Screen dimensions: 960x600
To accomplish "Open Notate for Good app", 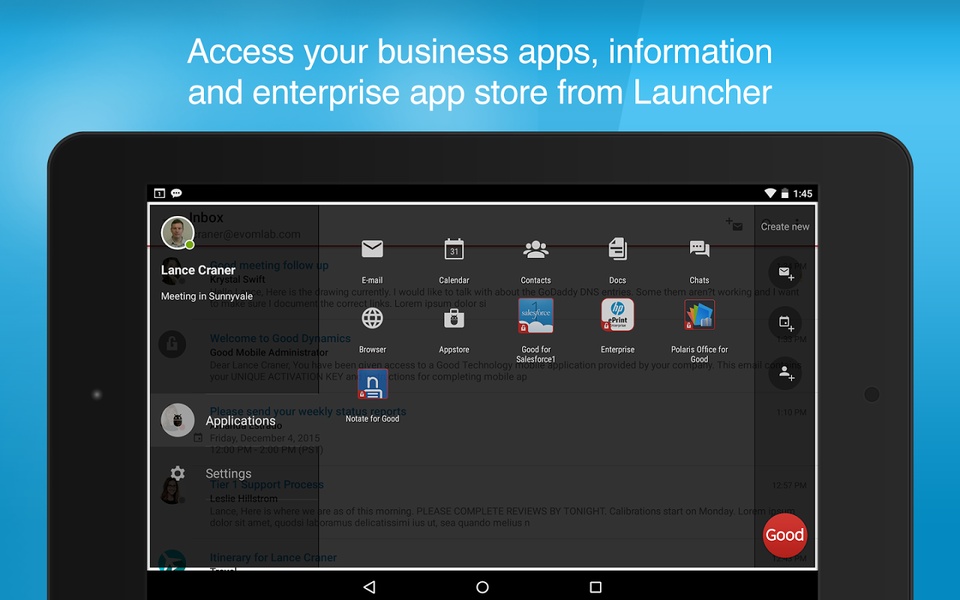I will [372, 384].
